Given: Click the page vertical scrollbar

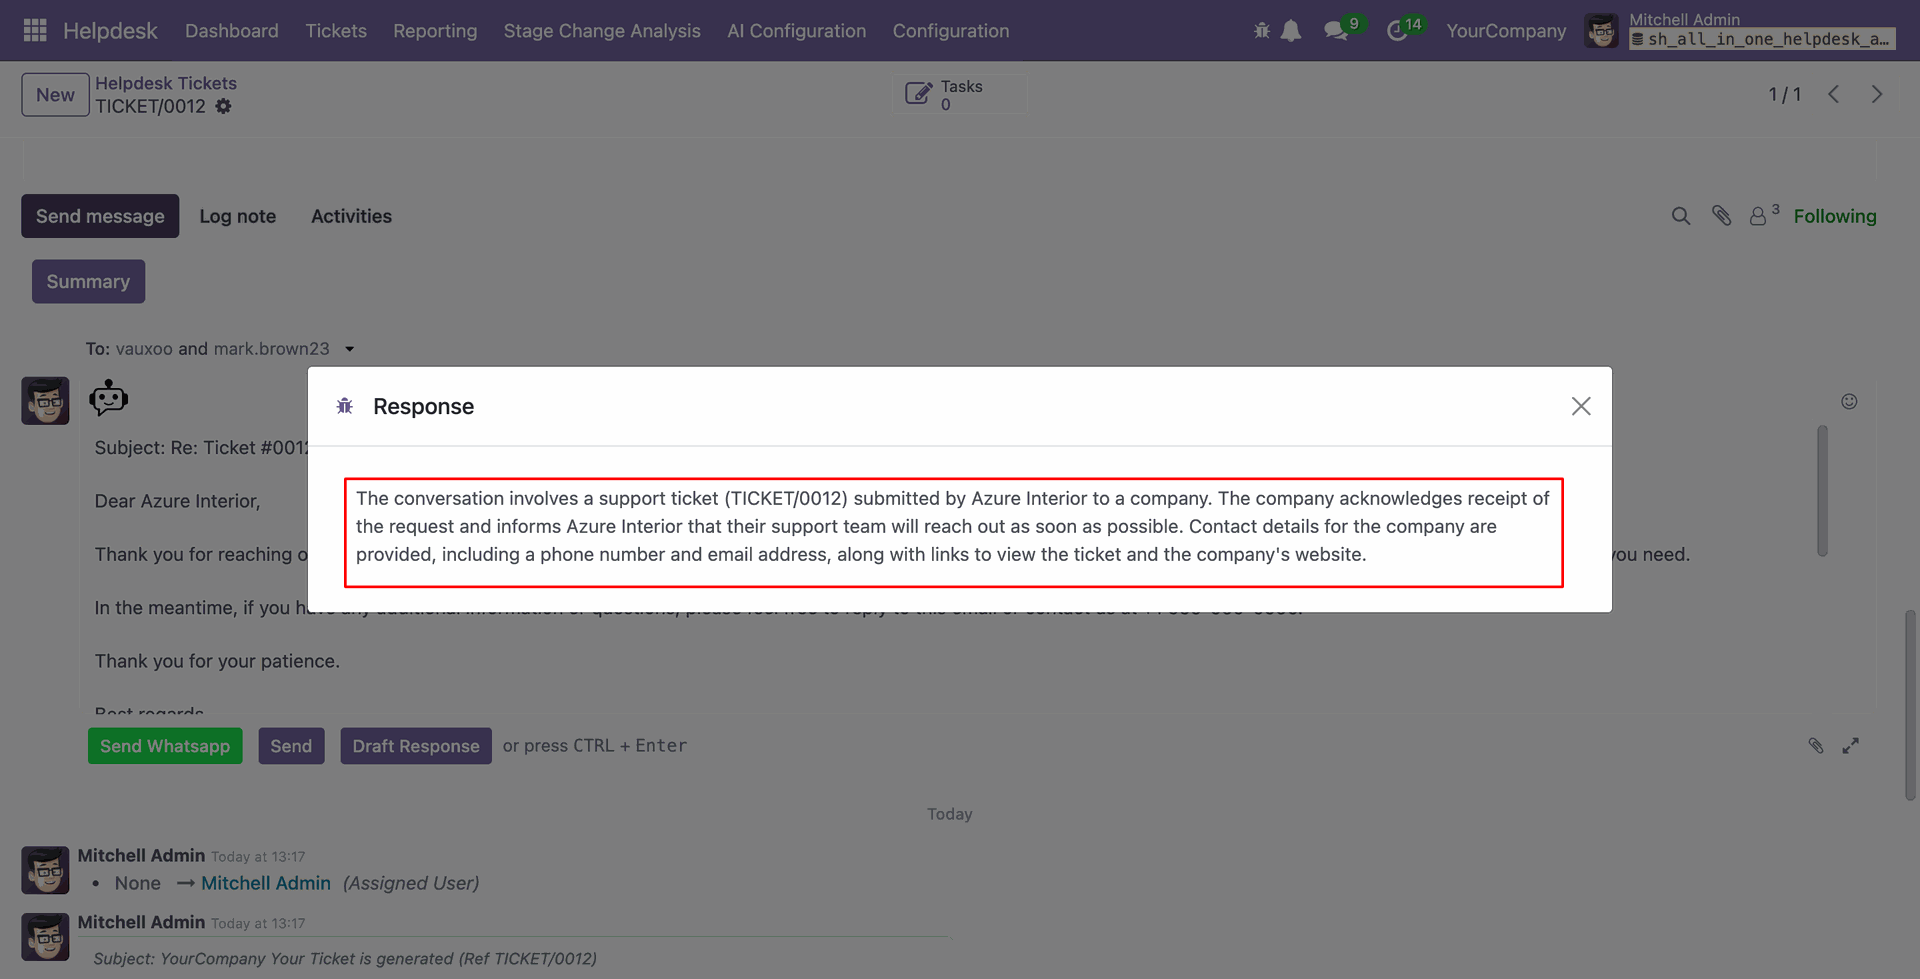Looking at the screenshot, I should click(x=1910, y=704).
